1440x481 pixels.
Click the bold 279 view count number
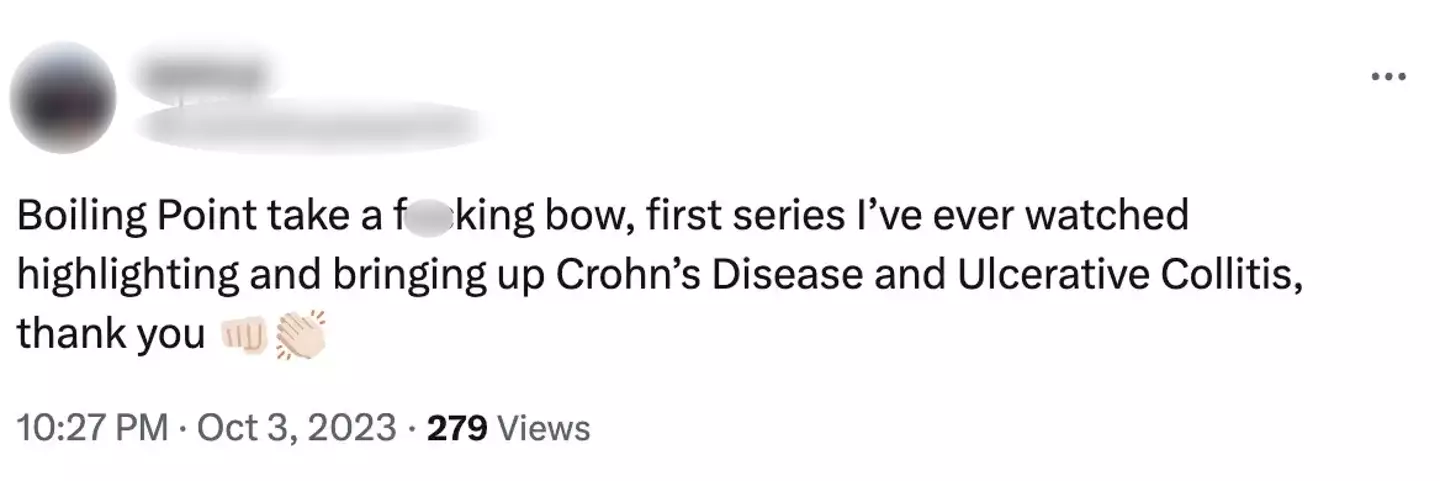point(457,428)
